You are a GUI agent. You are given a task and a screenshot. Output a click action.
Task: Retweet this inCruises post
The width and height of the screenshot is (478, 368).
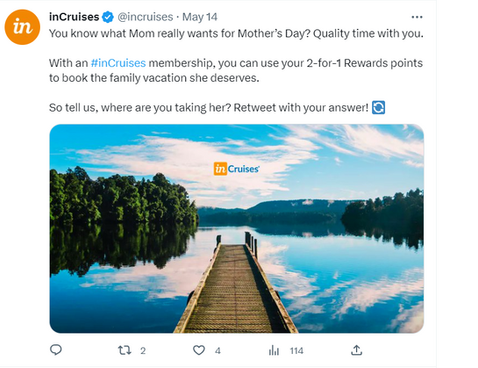pos(124,350)
